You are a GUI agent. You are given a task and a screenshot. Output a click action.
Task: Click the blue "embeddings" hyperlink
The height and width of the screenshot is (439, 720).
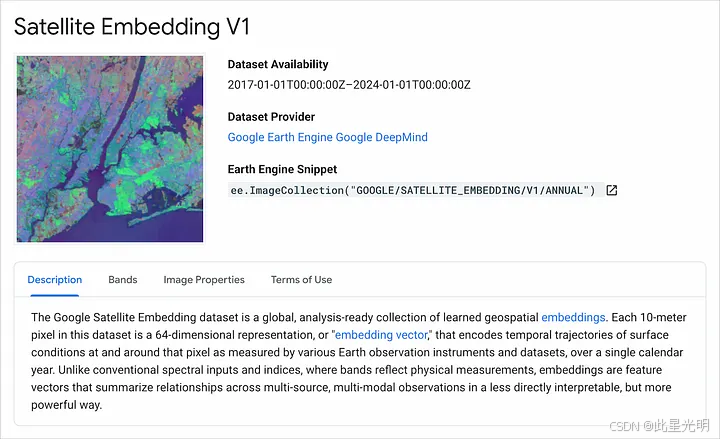[x=573, y=317]
